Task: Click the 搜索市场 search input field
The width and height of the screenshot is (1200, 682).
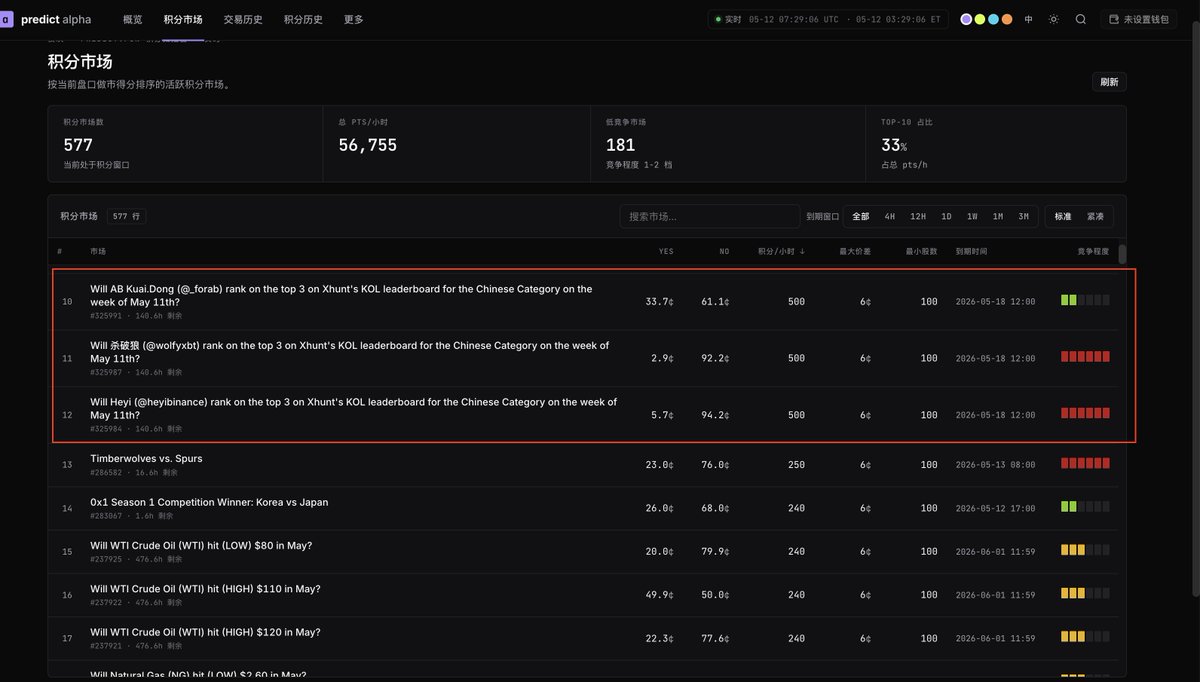Action: point(709,216)
